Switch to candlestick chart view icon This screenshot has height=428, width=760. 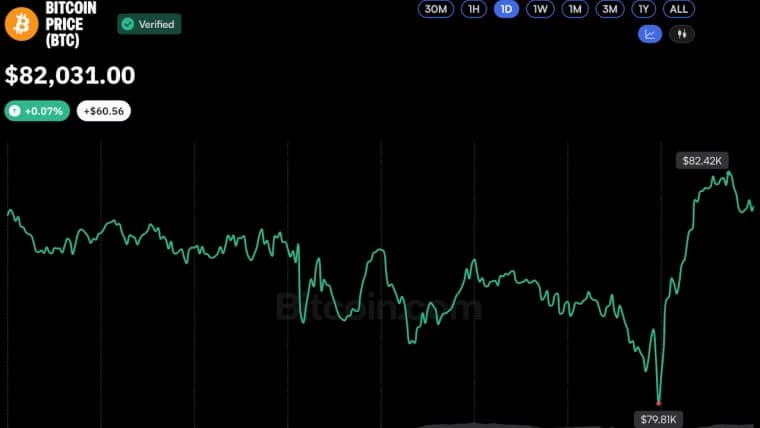[682, 34]
